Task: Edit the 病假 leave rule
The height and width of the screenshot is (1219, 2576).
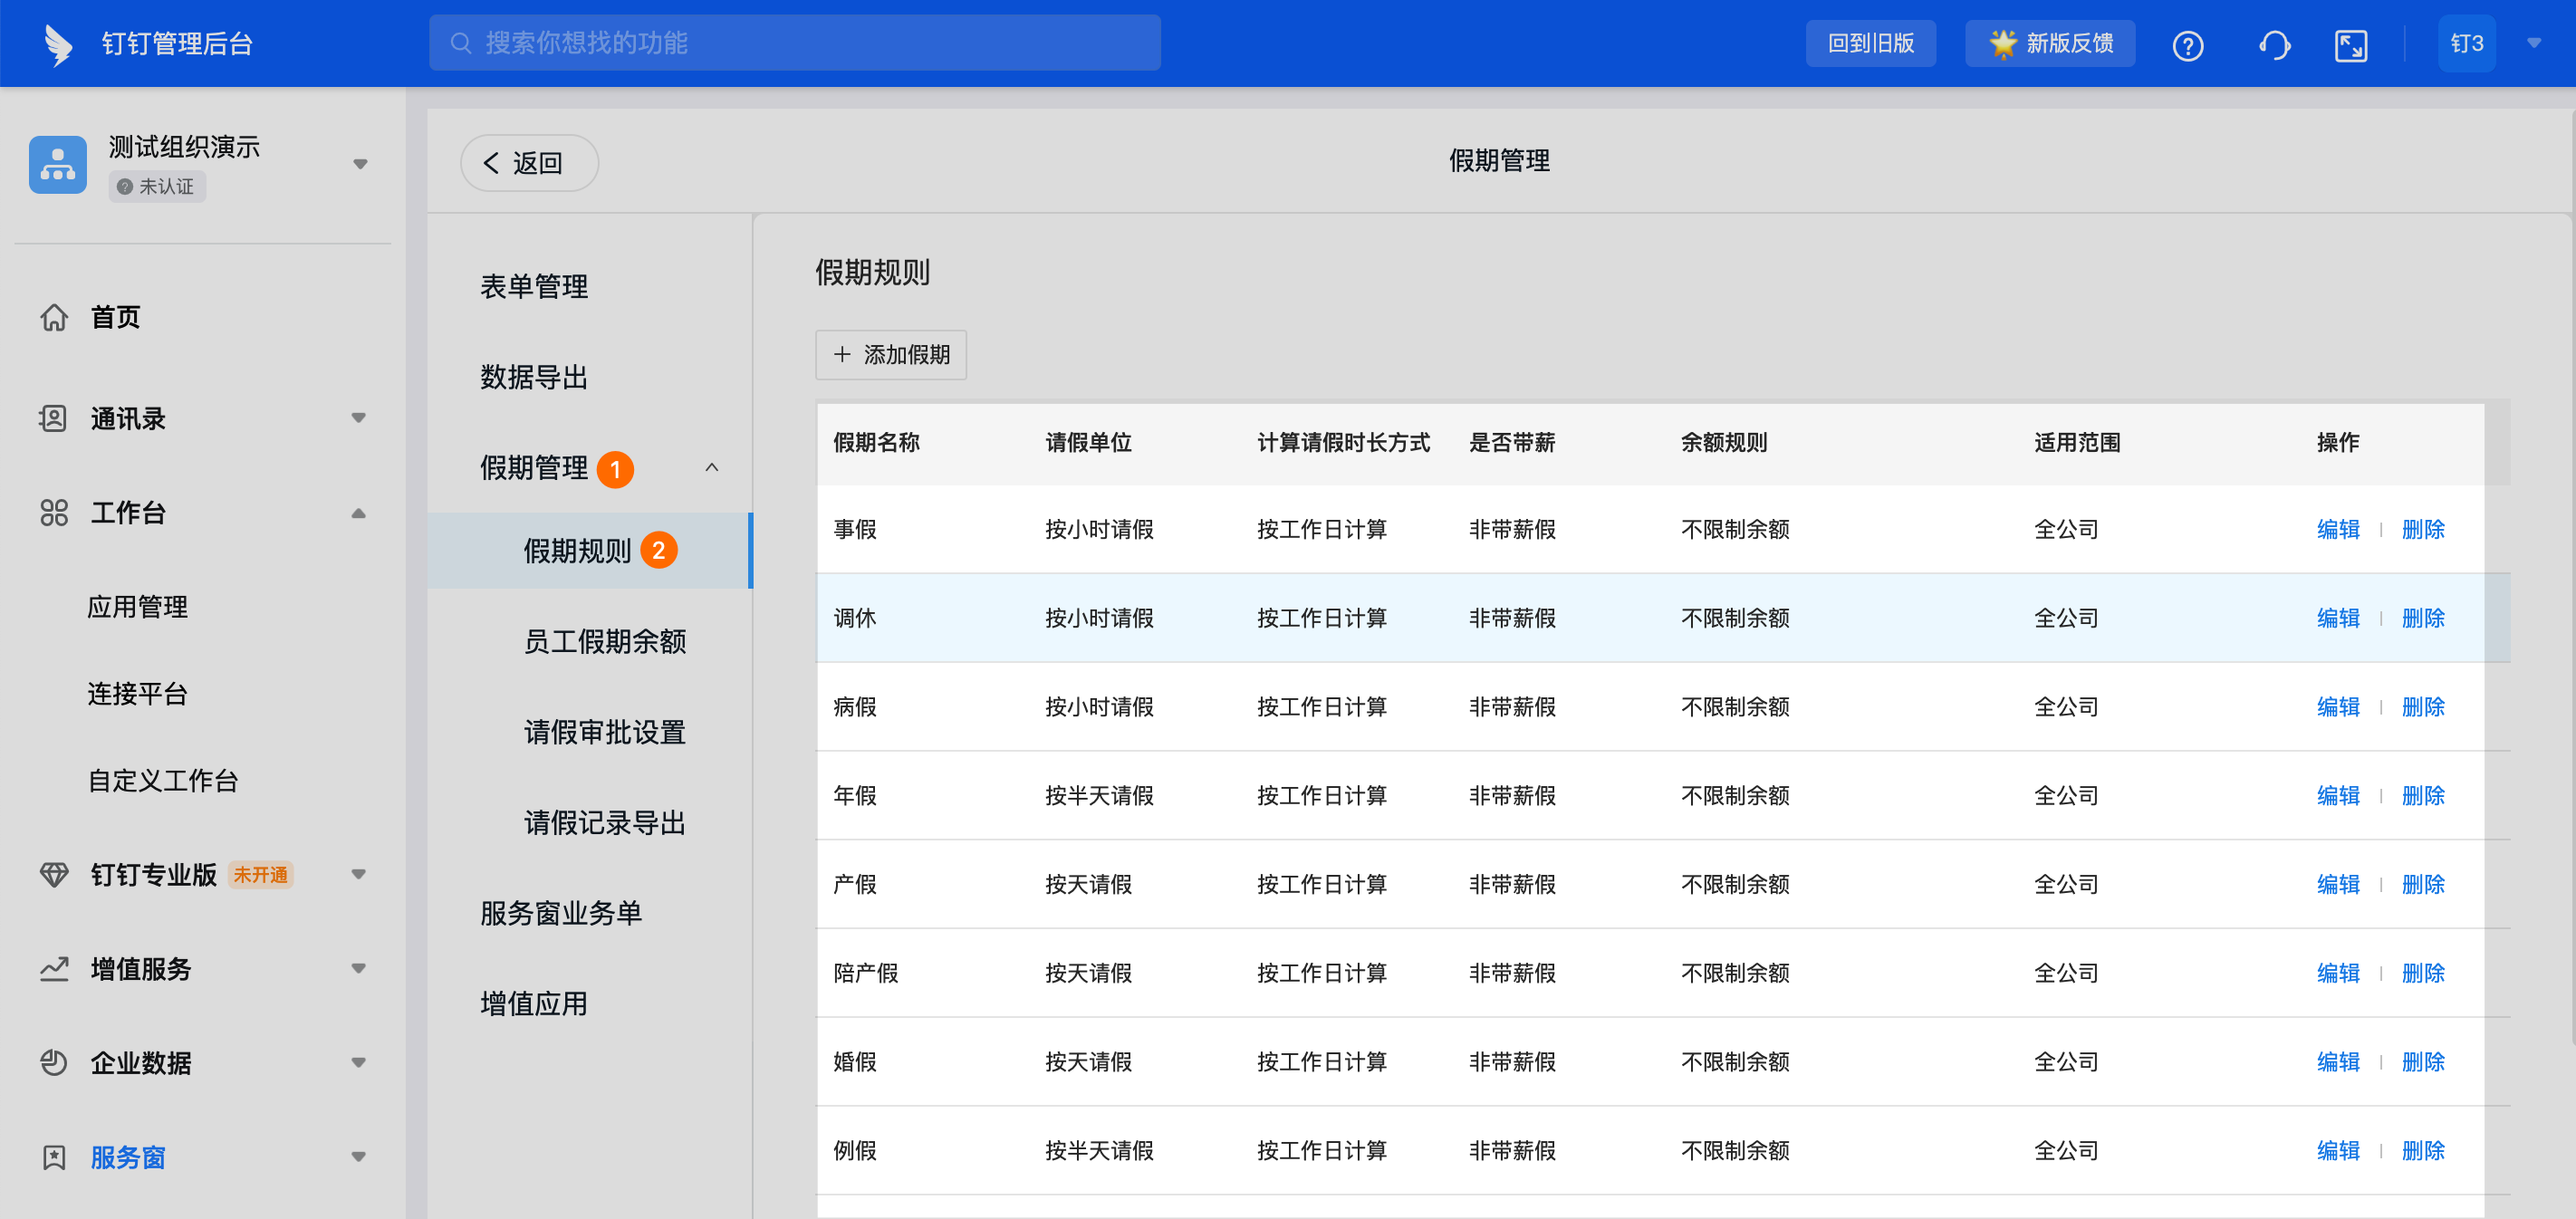Action: (2337, 707)
